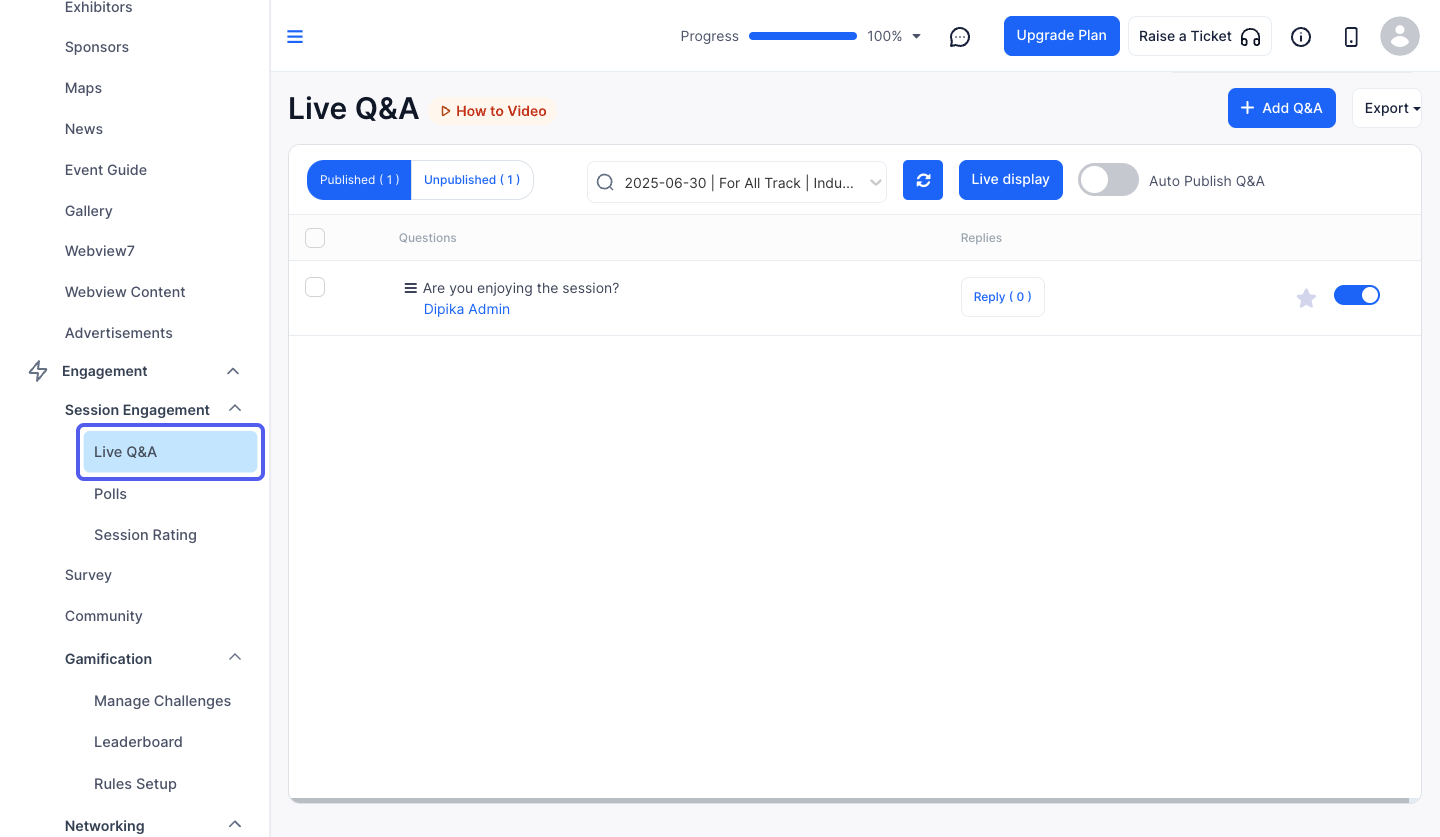
Task: Open the Export dropdown
Action: [1387, 108]
